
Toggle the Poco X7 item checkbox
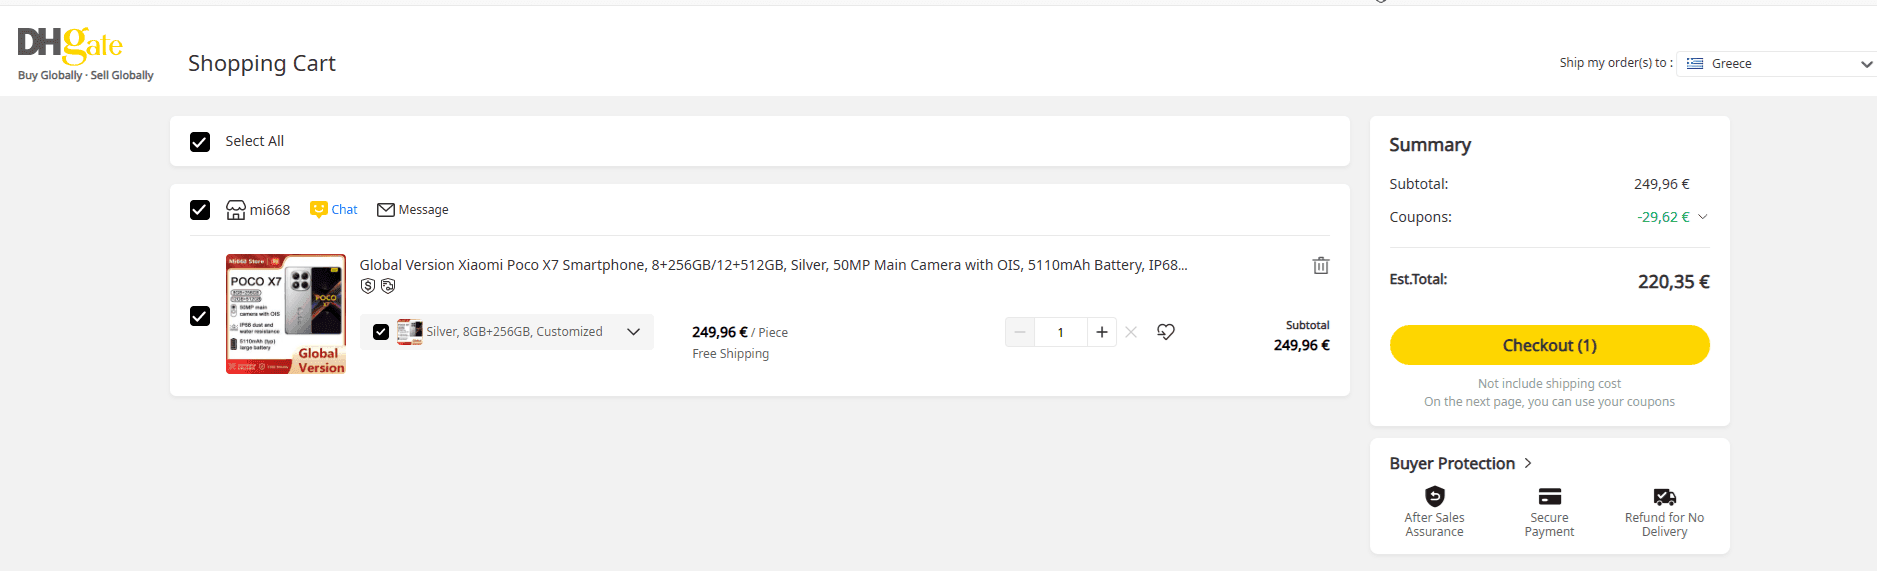click(200, 316)
